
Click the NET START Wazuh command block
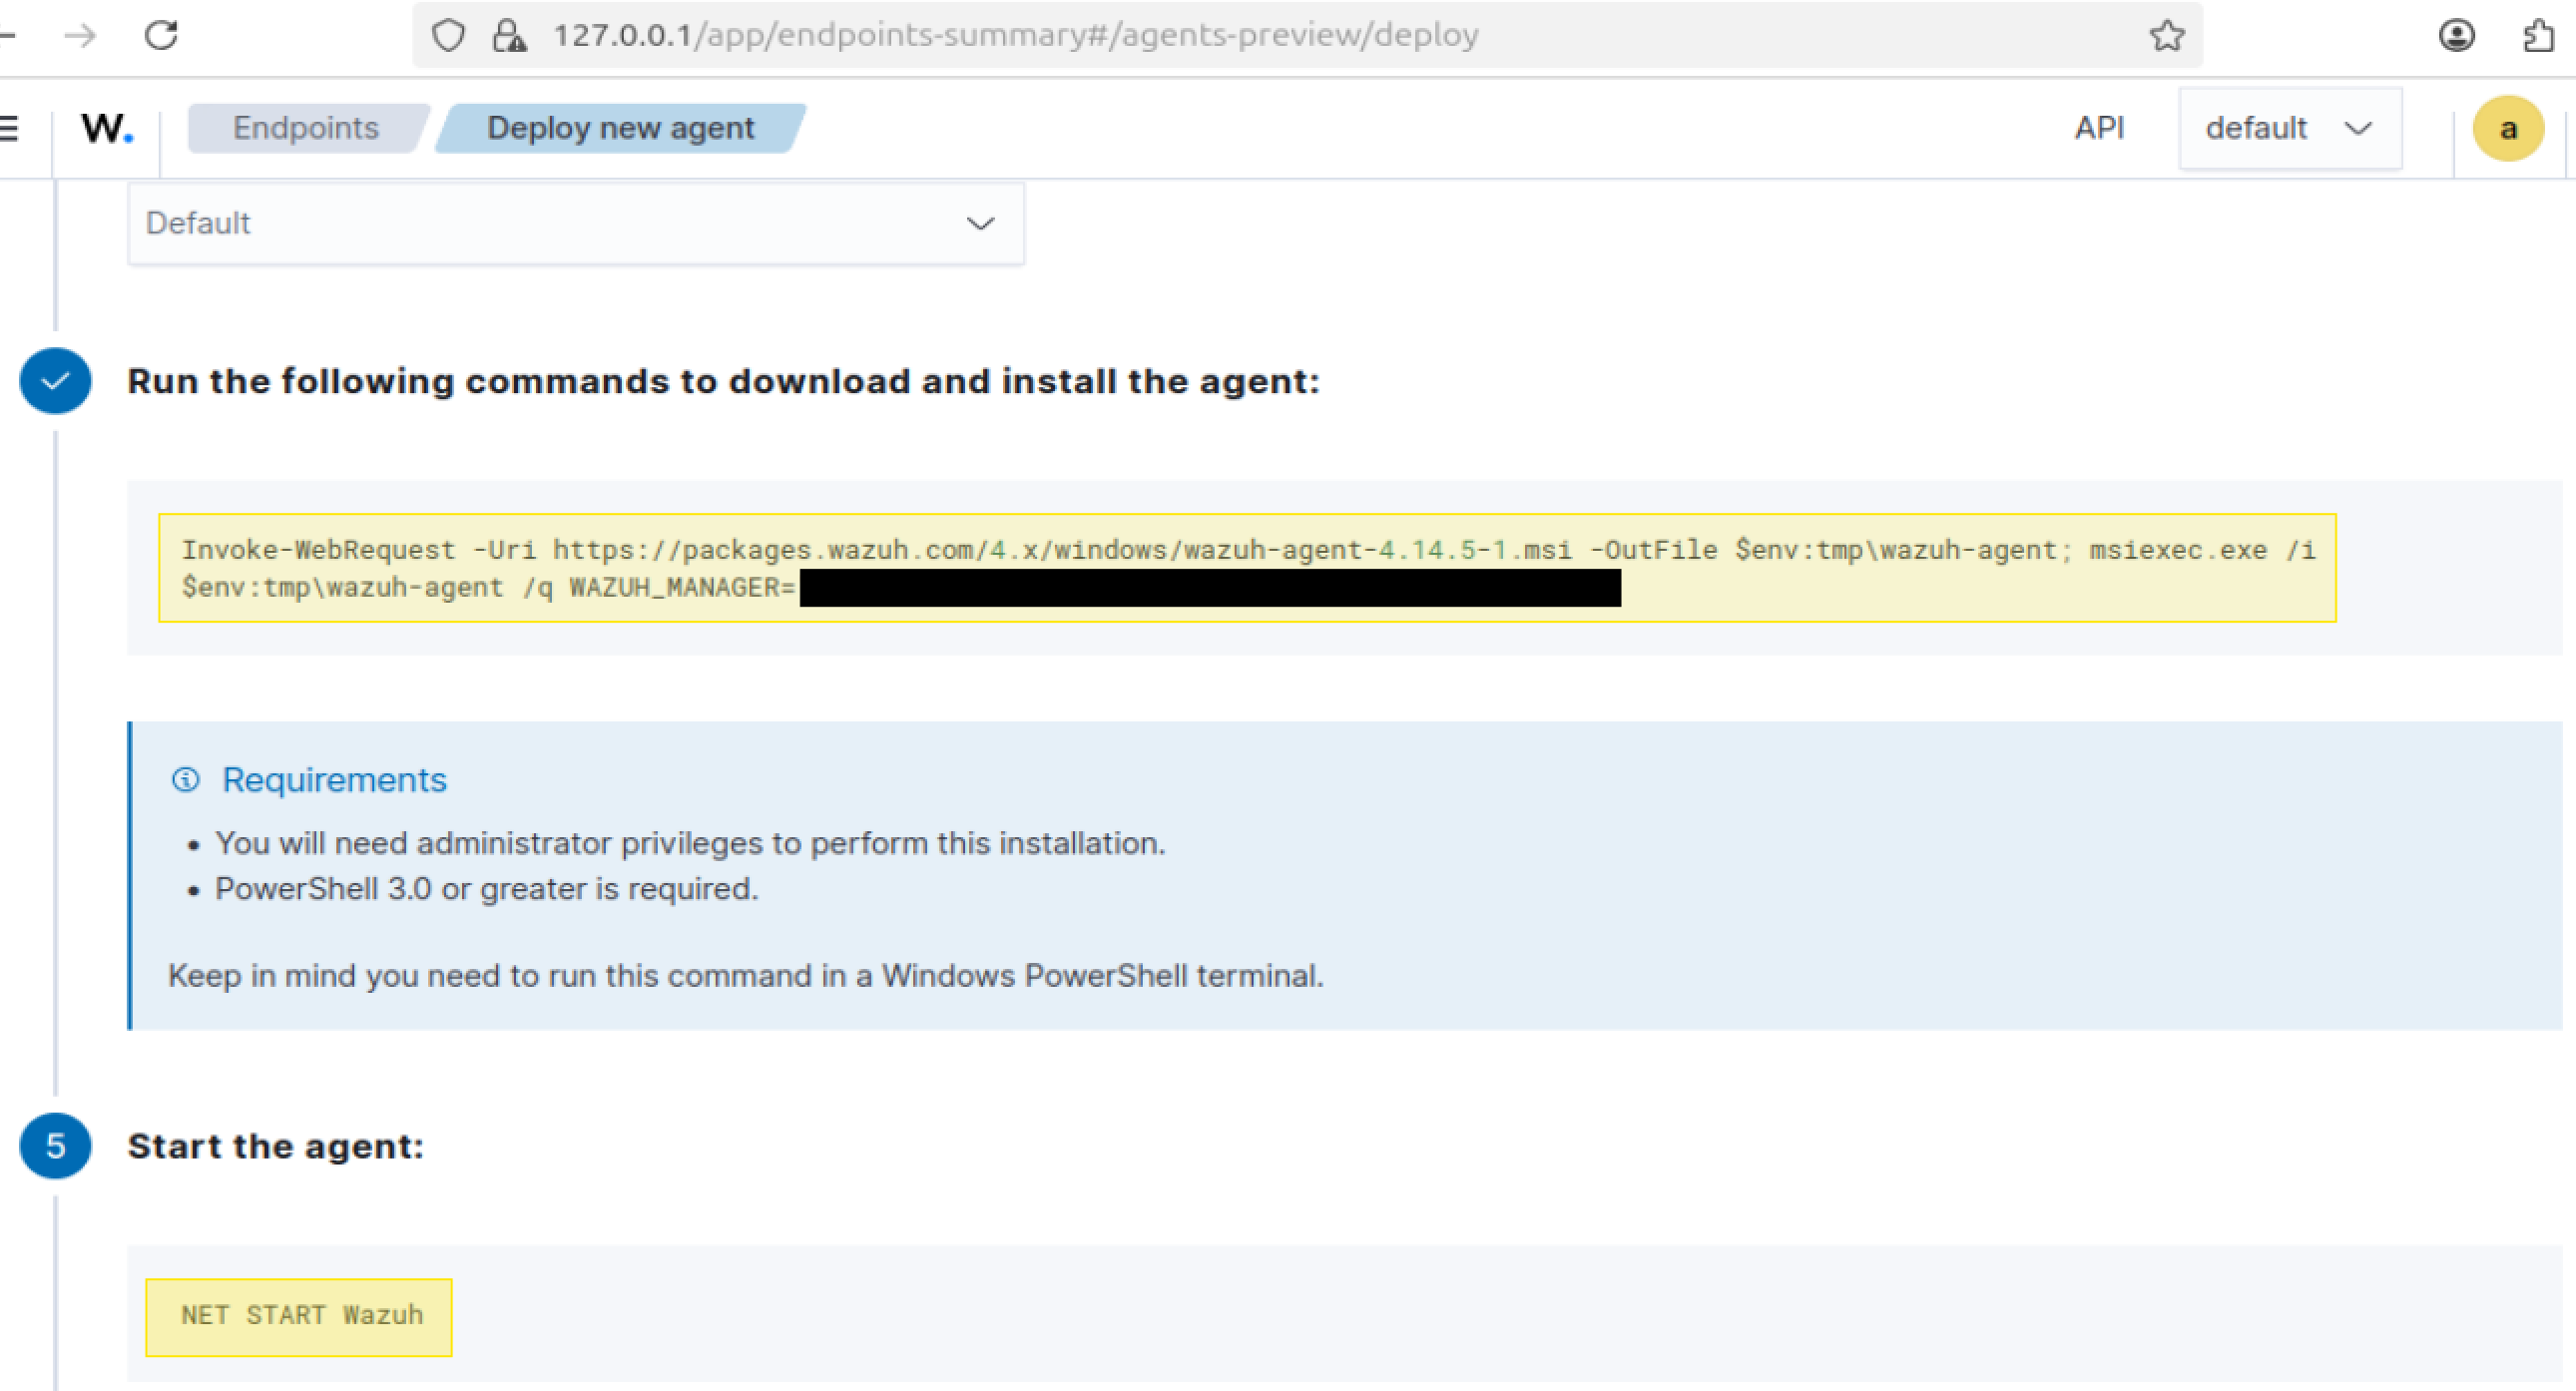[x=299, y=1317]
